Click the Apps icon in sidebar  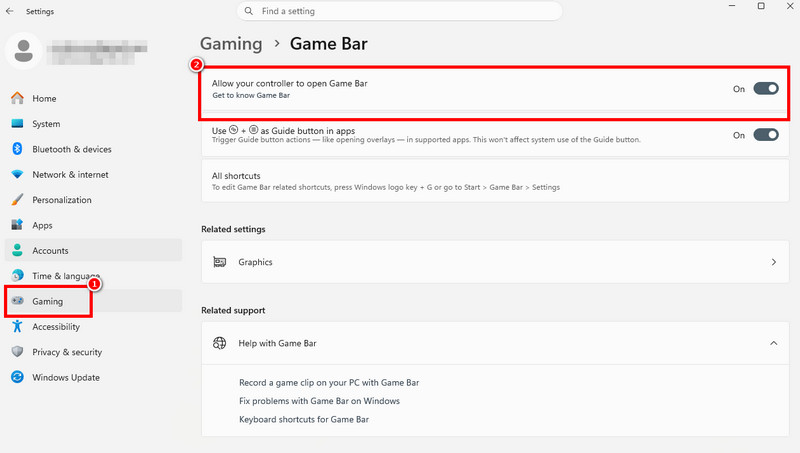pyautogui.click(x=17, y=224)
